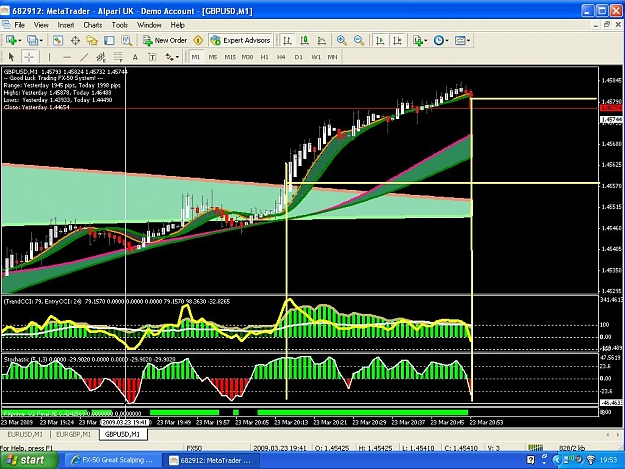Screen dimensions: 625x469
Task: Select the D1 timeframe button
Action: click(x=299, y=57)
